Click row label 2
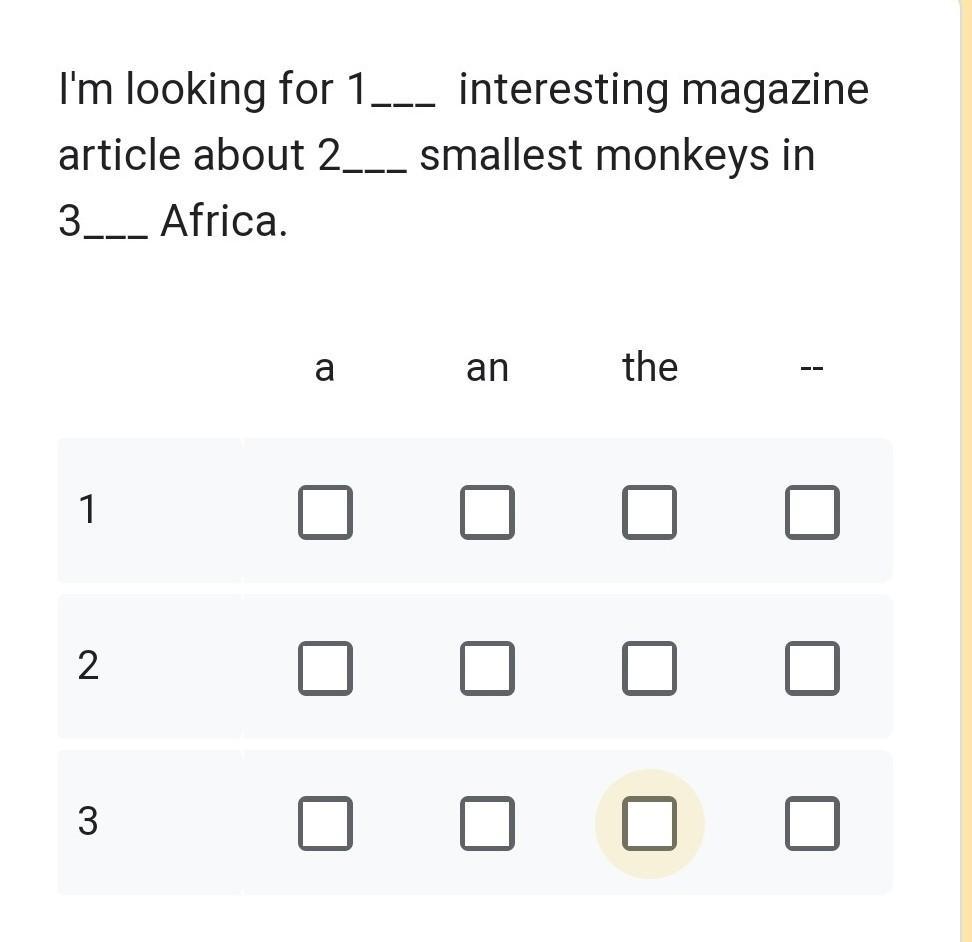972x942 pixels. point(88,666)
